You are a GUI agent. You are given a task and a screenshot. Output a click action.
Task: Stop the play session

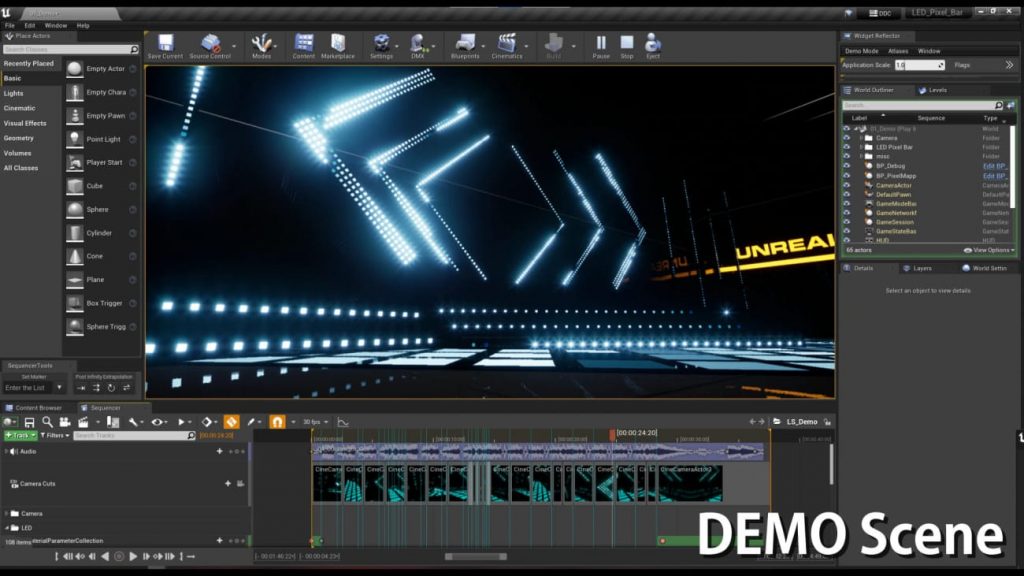pyautogui.click(x=627, y=43)
